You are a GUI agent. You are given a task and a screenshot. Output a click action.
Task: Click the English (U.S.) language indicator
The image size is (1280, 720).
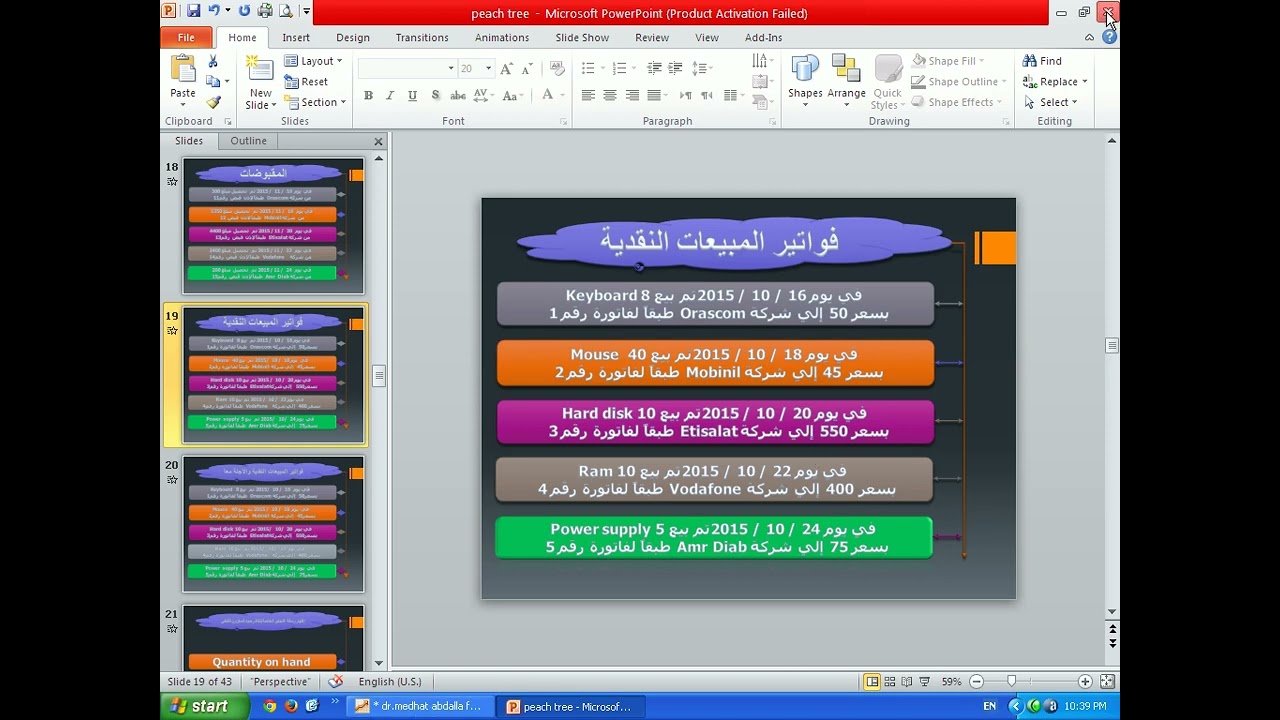(390, 682)
